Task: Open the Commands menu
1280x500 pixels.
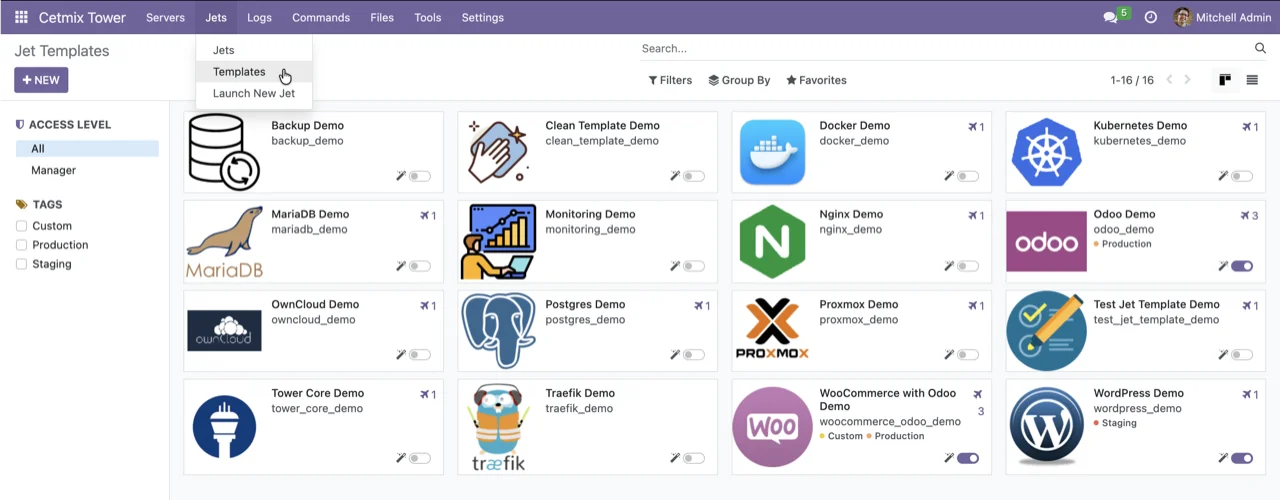Action: pos(320,17)
